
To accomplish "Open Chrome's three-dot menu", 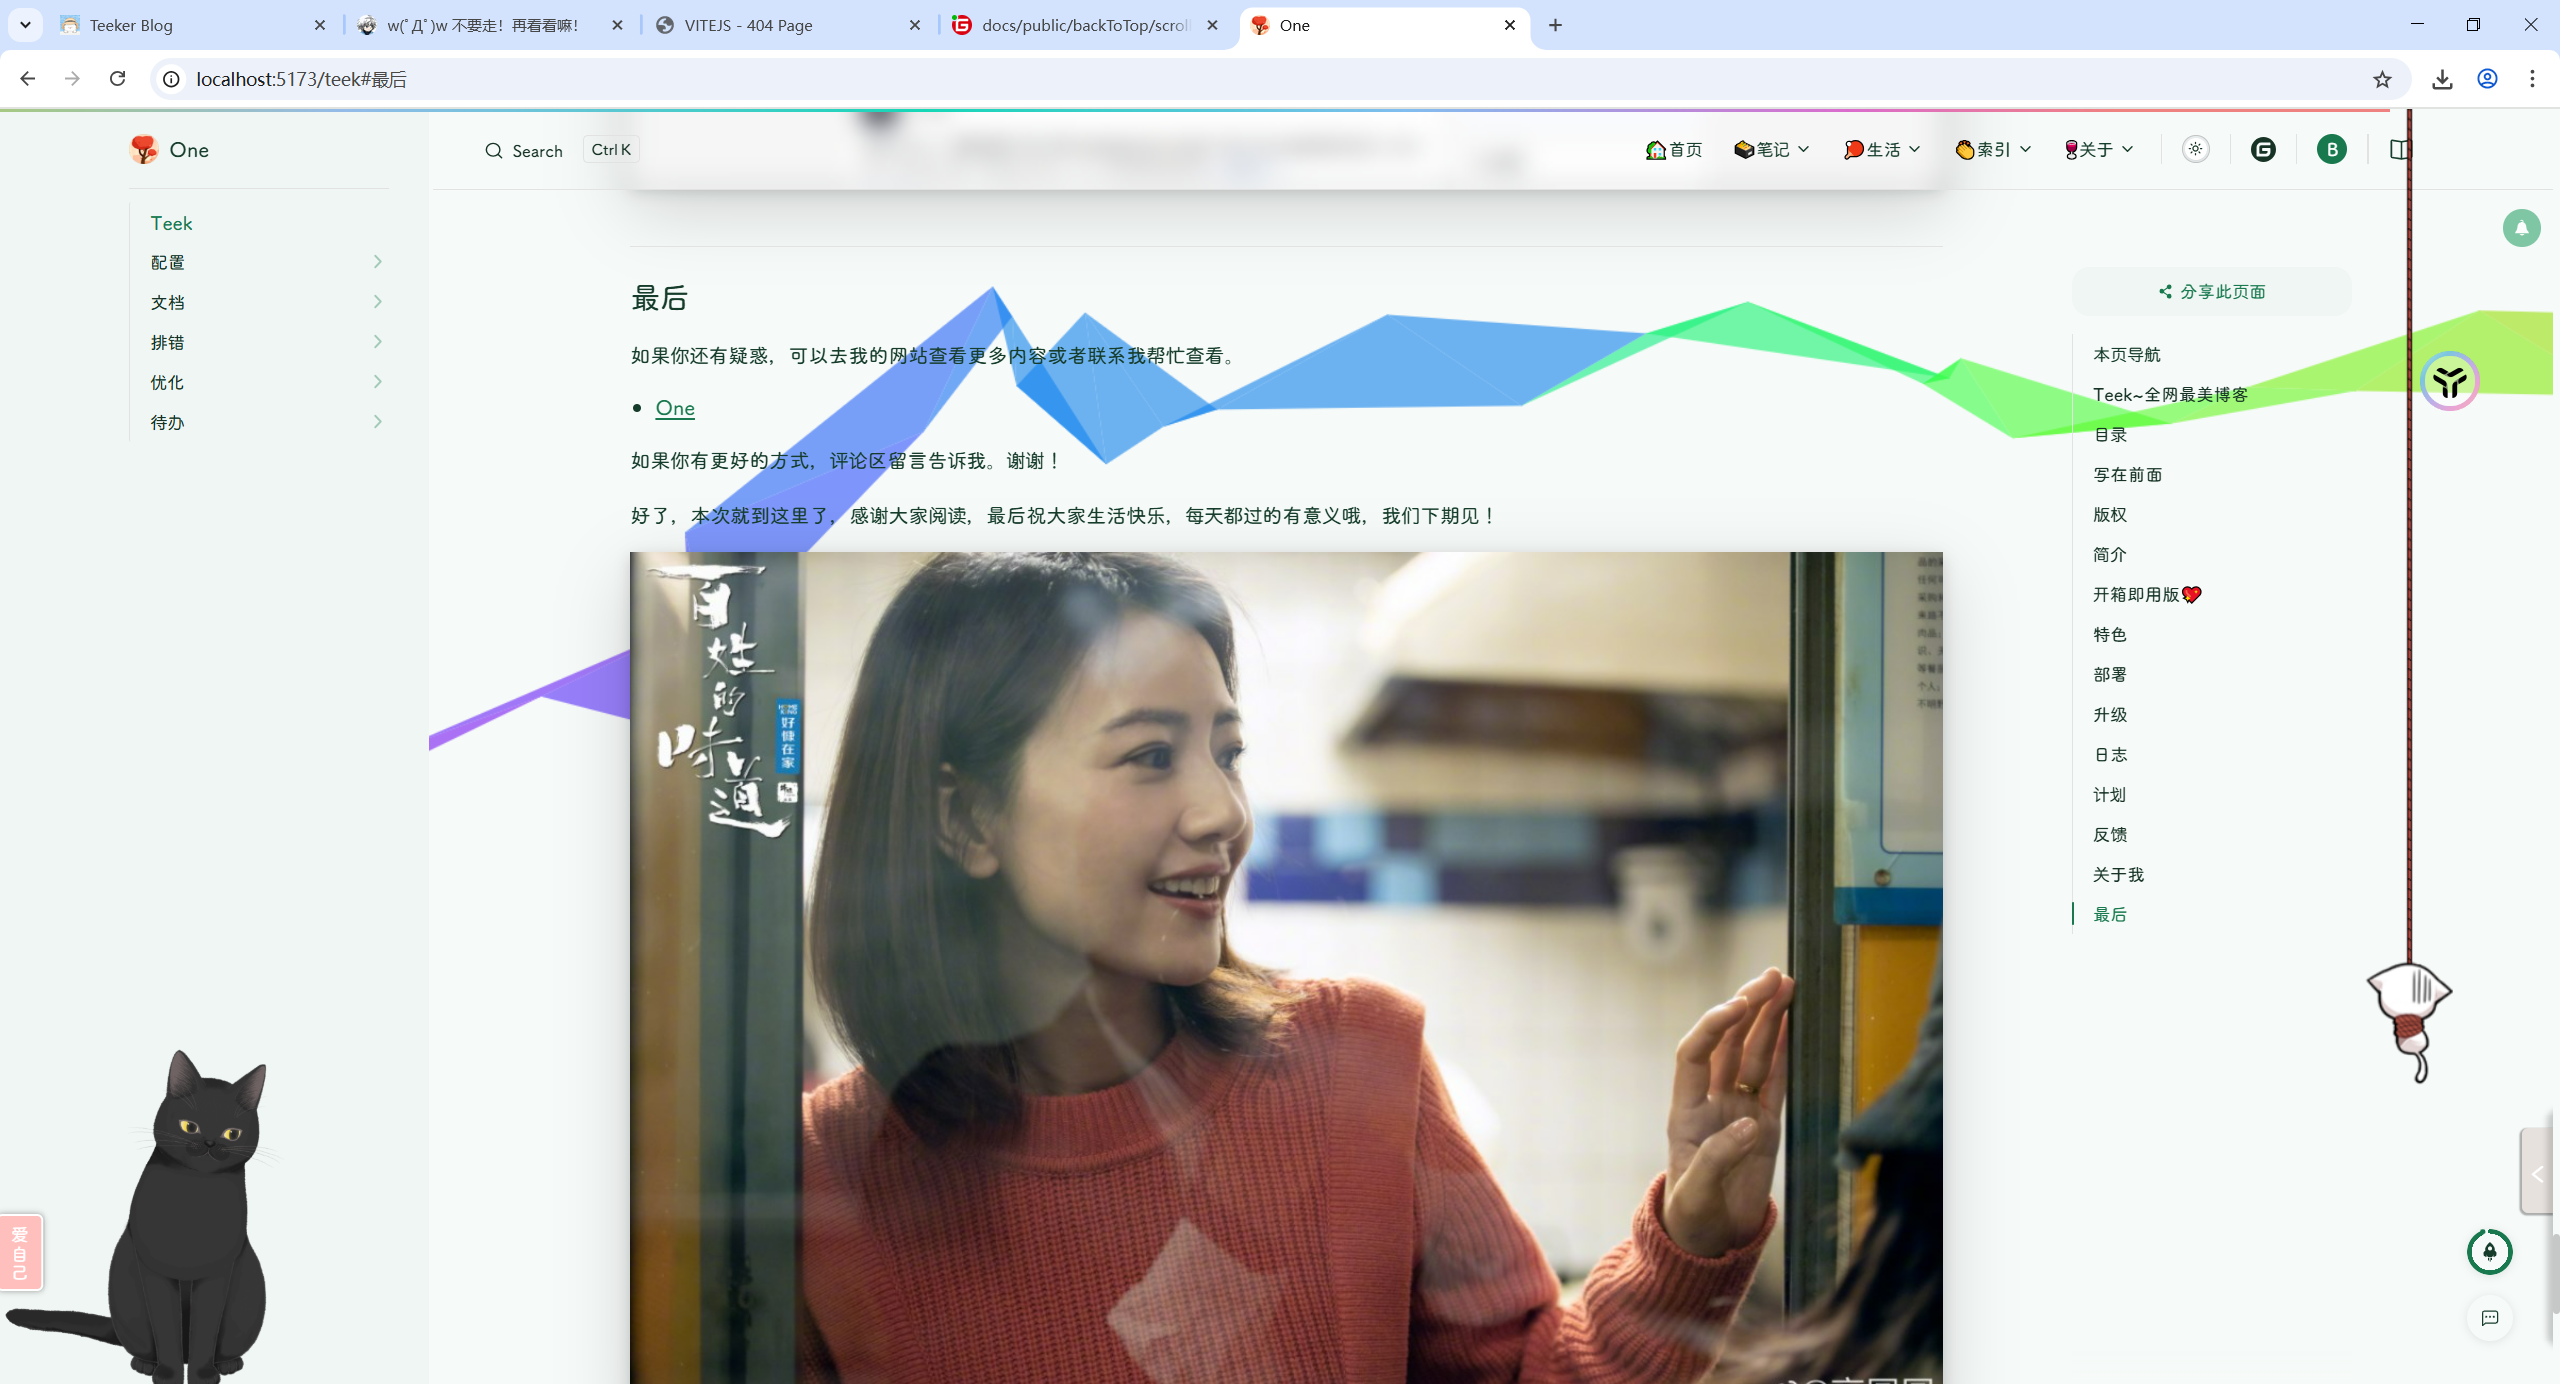I will (x=2532, y=79).
